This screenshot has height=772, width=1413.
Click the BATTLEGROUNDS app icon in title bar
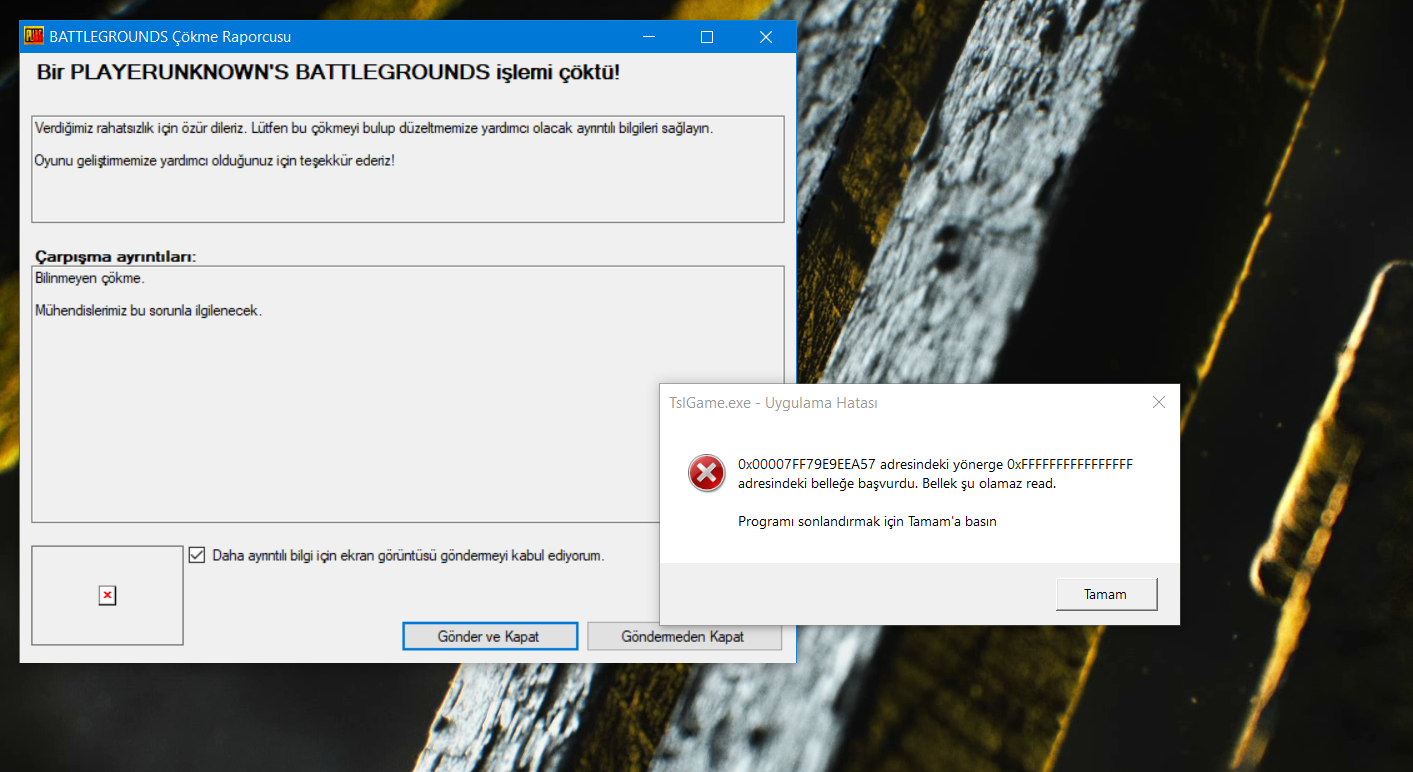pyautogui.click(x=34, y=37)
